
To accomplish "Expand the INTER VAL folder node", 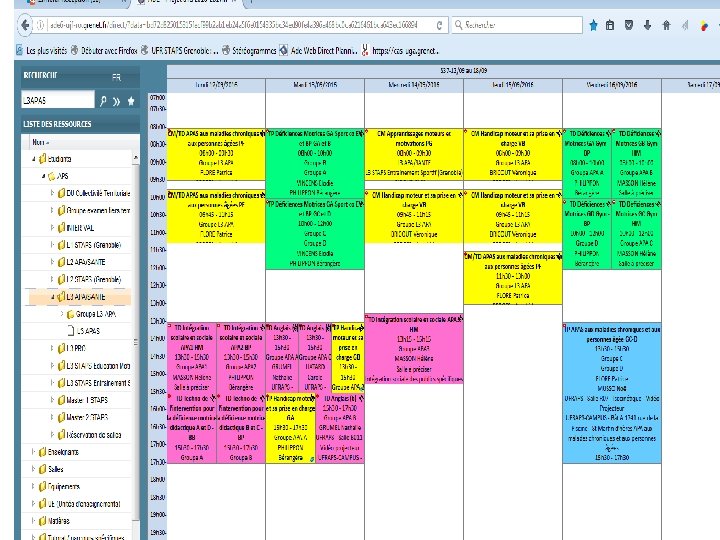I will pos(52,228).
